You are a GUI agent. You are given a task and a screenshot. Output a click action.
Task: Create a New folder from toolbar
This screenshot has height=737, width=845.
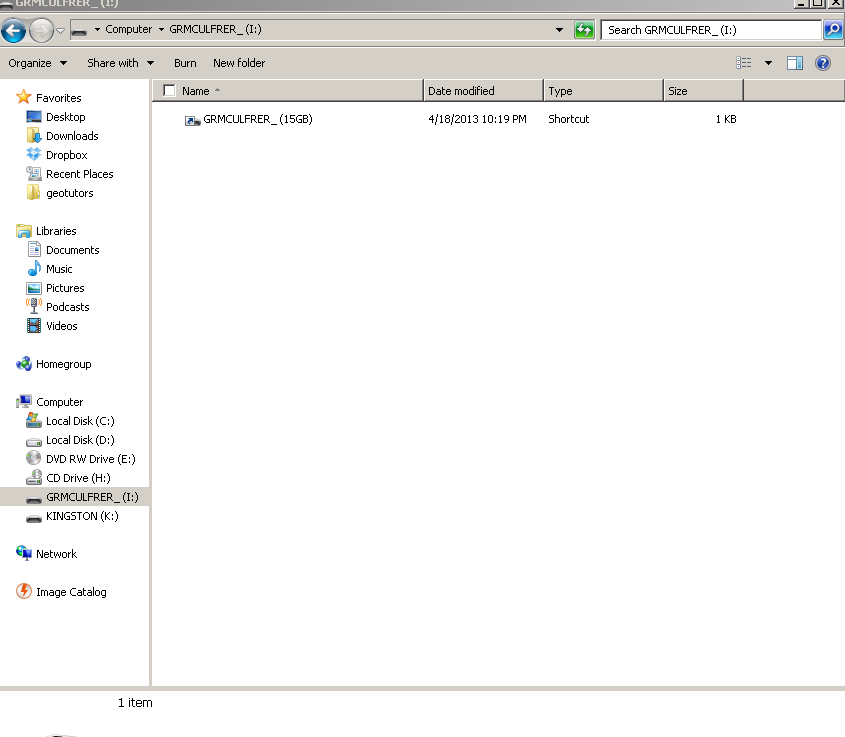(x=239, y=63)
